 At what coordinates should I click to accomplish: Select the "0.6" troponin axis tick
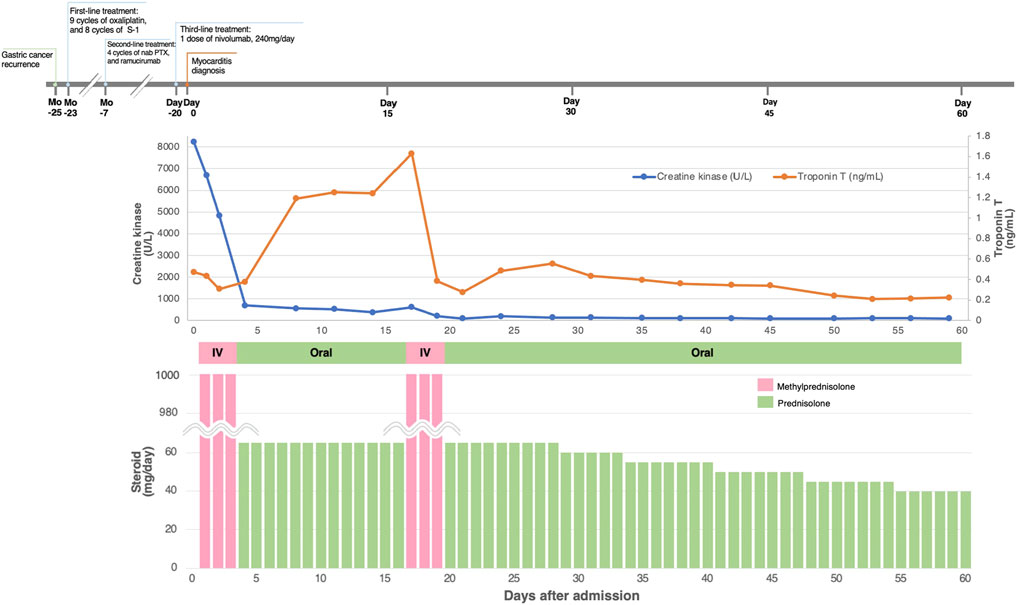coord(983,259)
